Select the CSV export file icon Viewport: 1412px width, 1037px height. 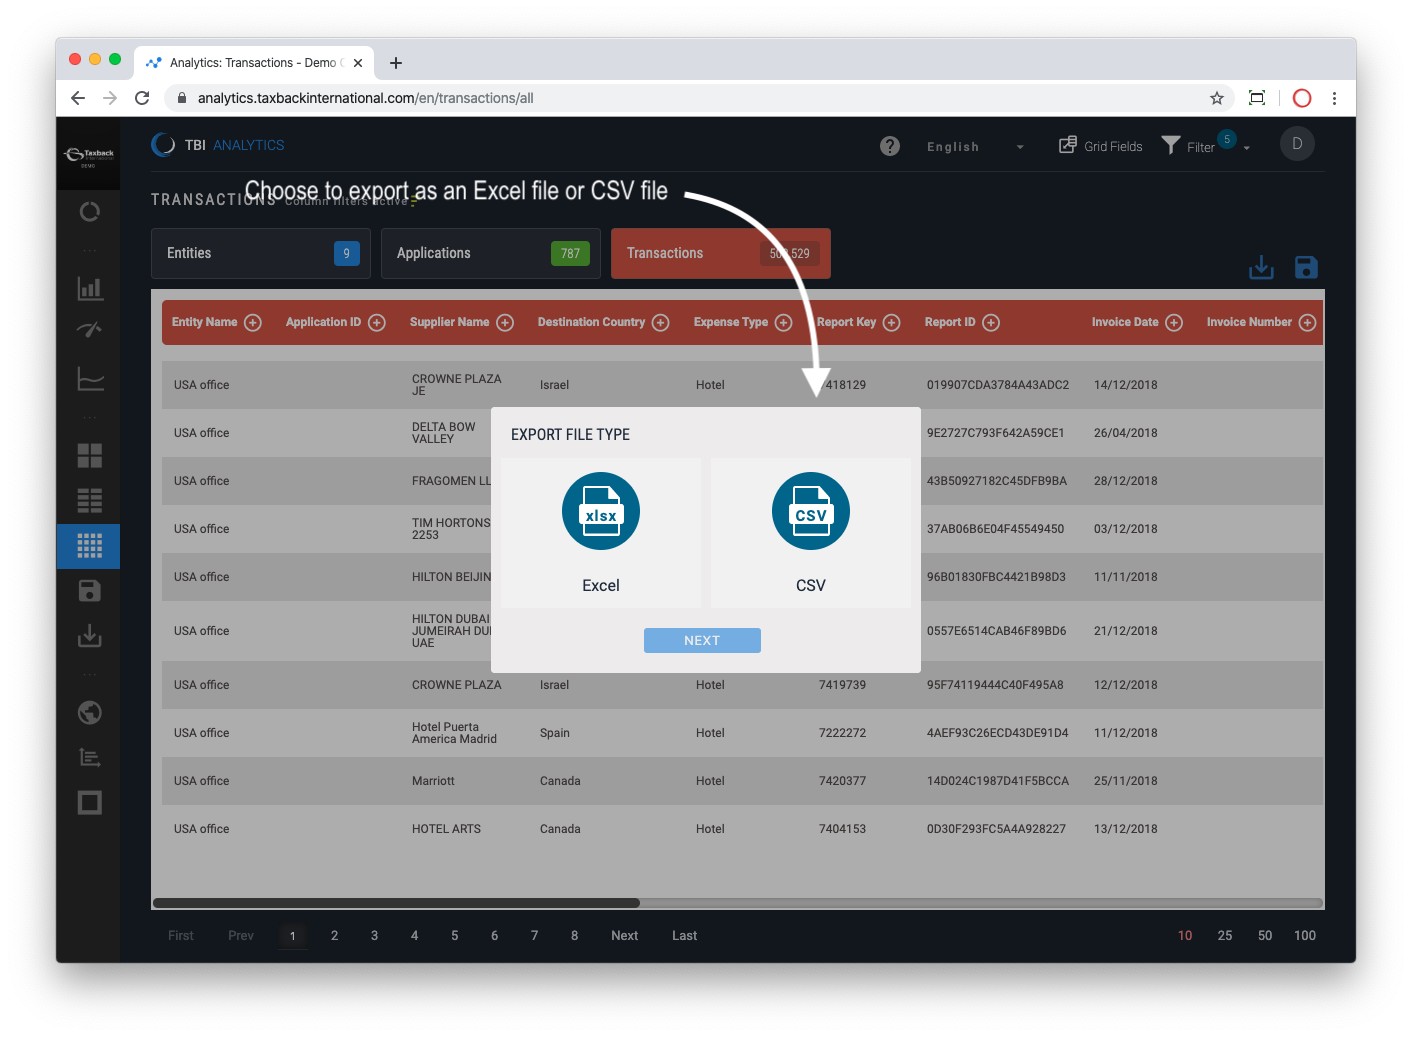(811, 511)
